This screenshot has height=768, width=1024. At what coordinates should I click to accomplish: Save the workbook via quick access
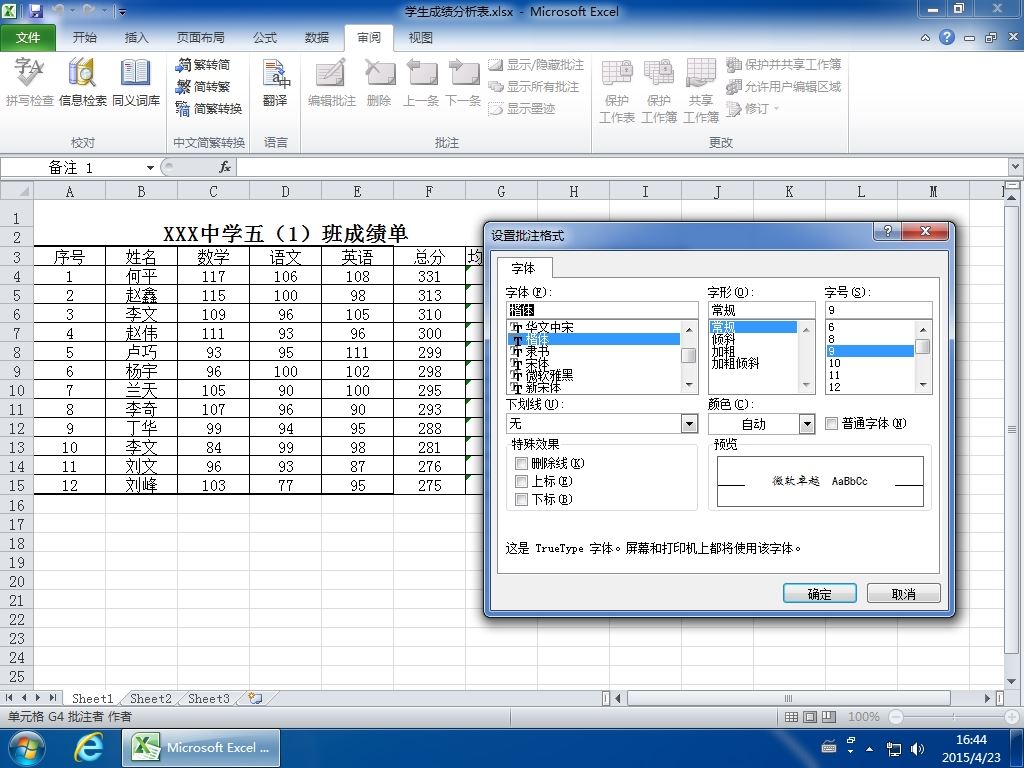click(36, 11)
